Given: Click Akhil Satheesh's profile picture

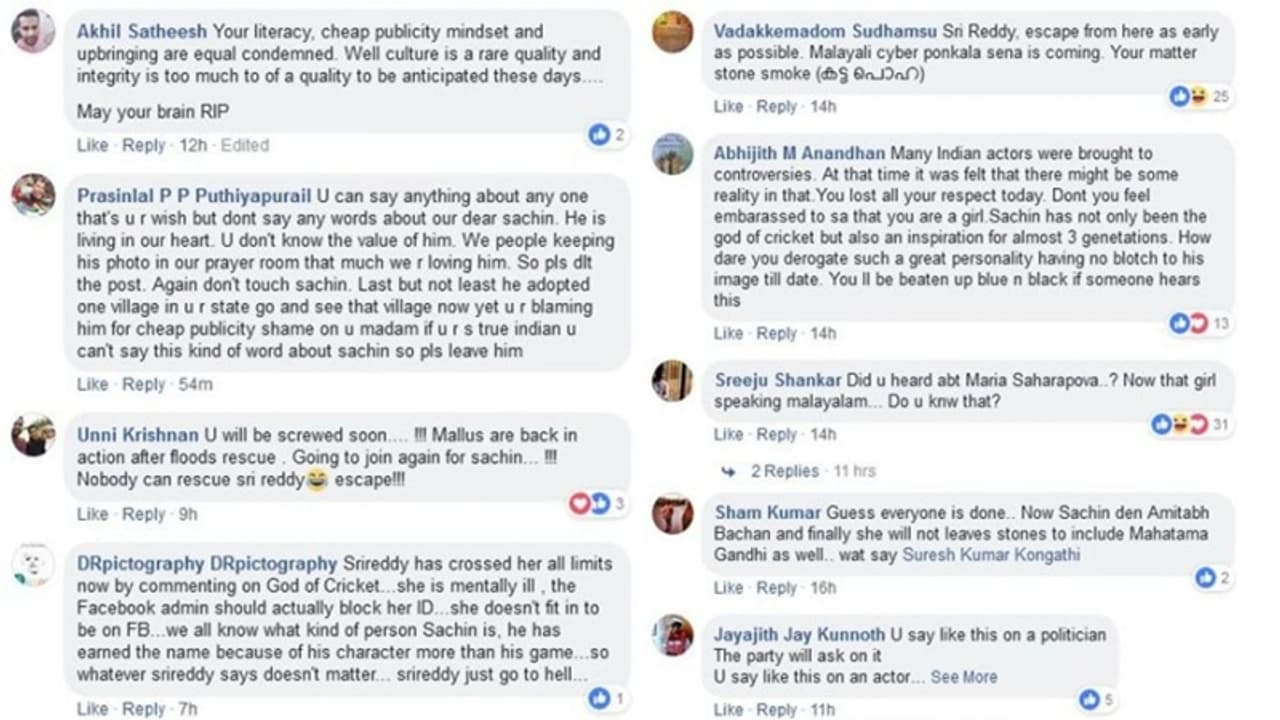Looking at the screenshot, I should pos(33,31).
